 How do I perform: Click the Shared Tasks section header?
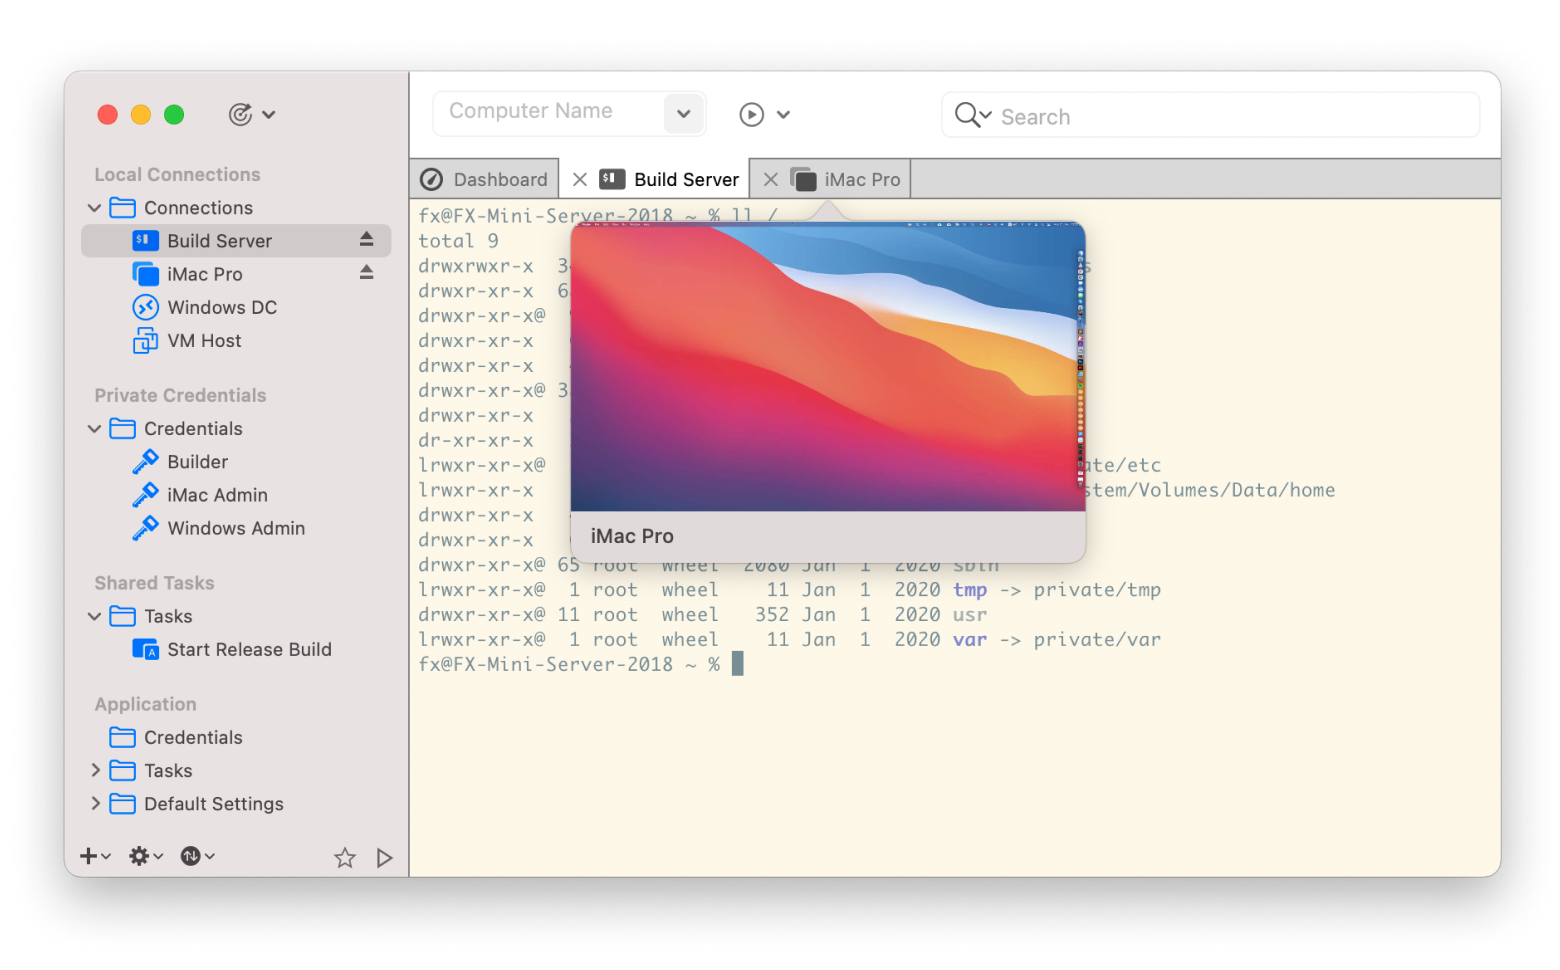click(x=154, y=583)
